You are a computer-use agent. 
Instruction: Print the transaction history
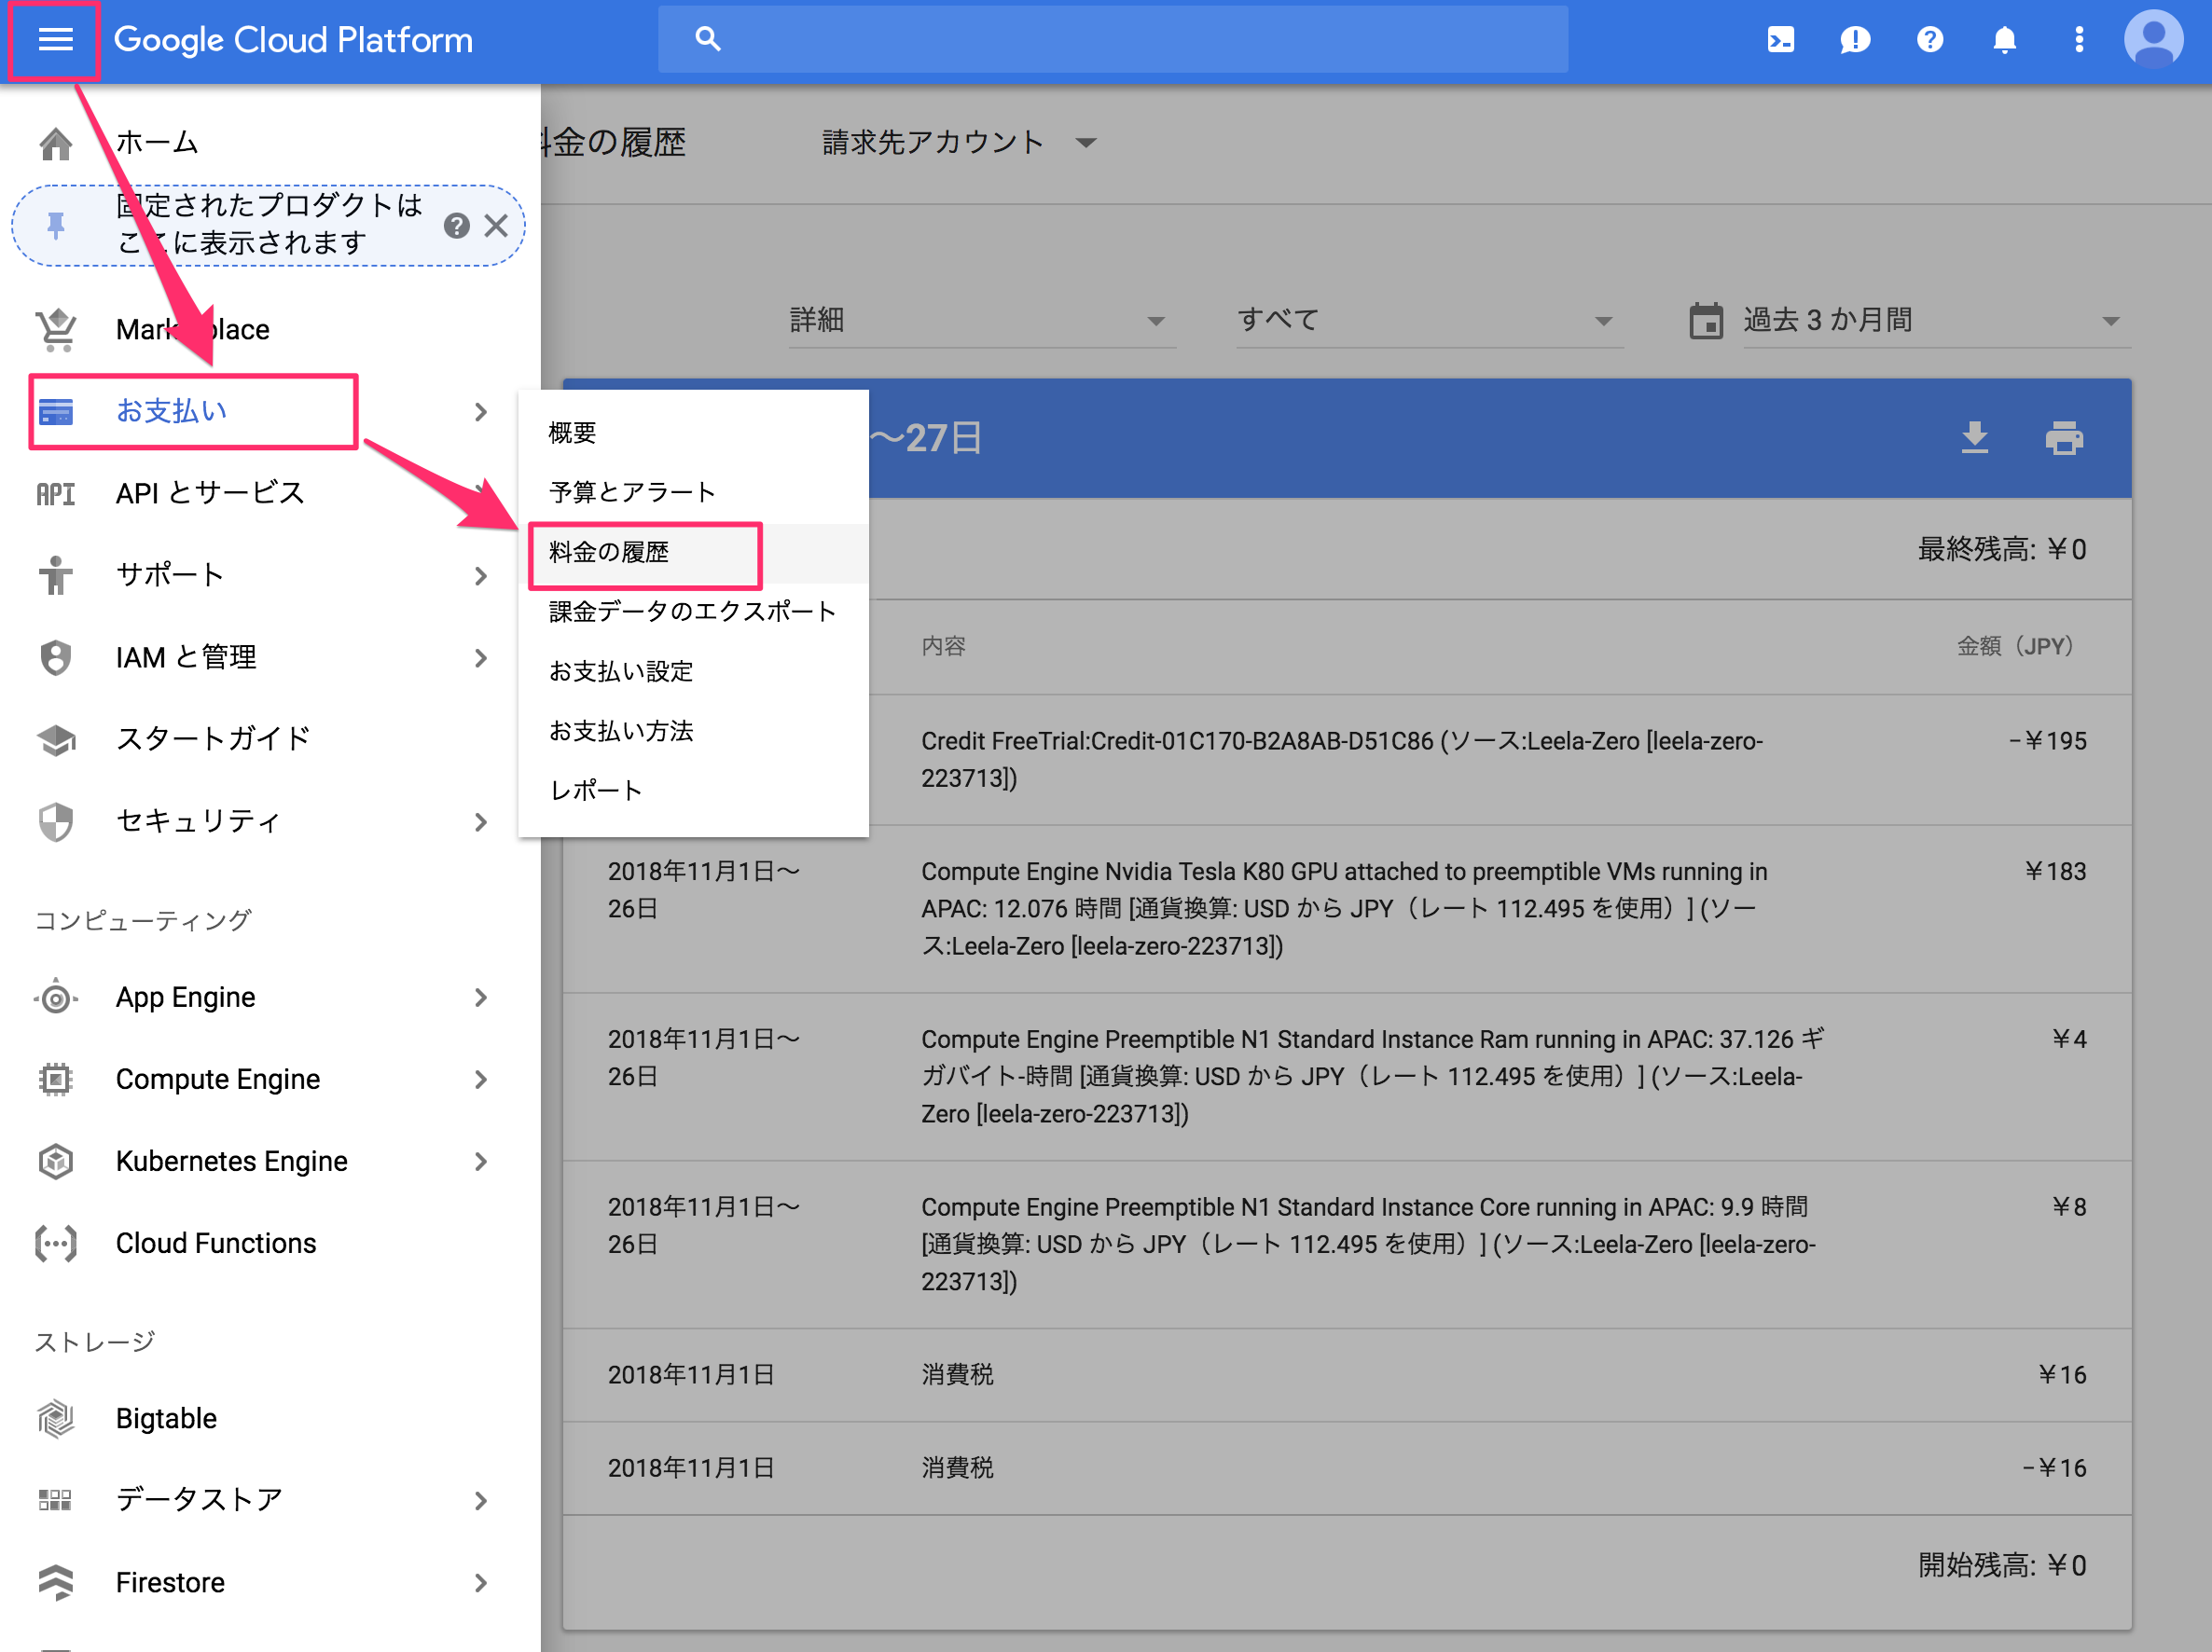click(x=2063, y=438)
